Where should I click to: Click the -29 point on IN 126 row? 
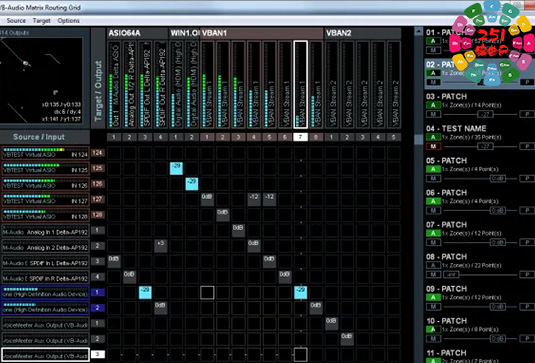point(192,184)
